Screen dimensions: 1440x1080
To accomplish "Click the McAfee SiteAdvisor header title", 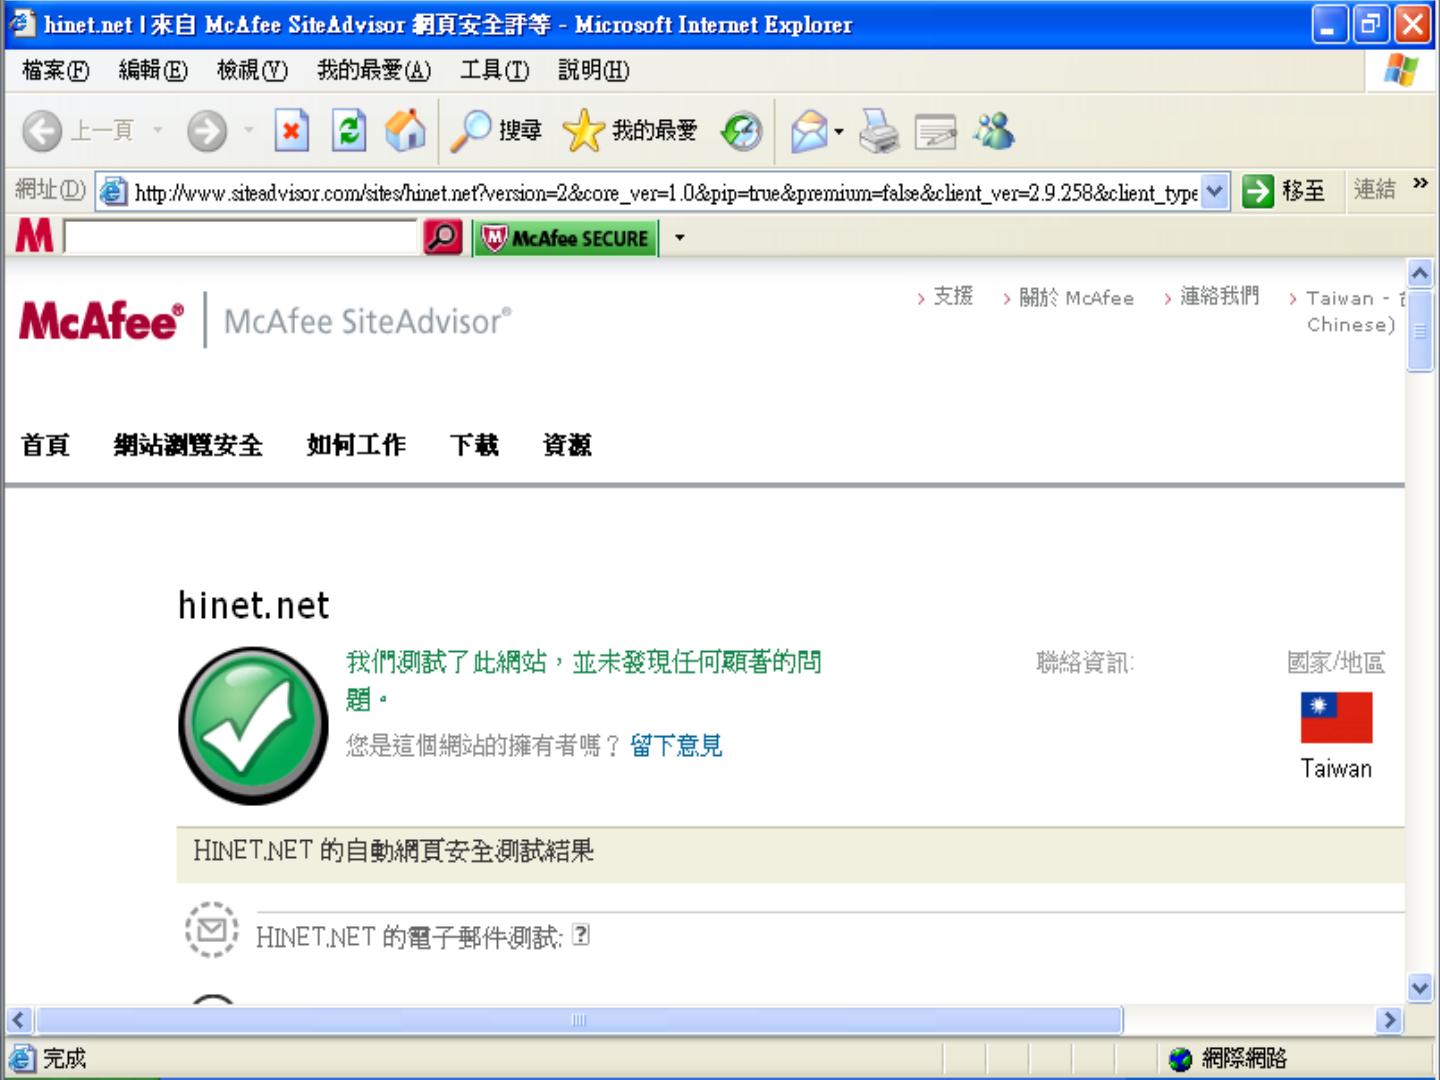I will point(367,321).
